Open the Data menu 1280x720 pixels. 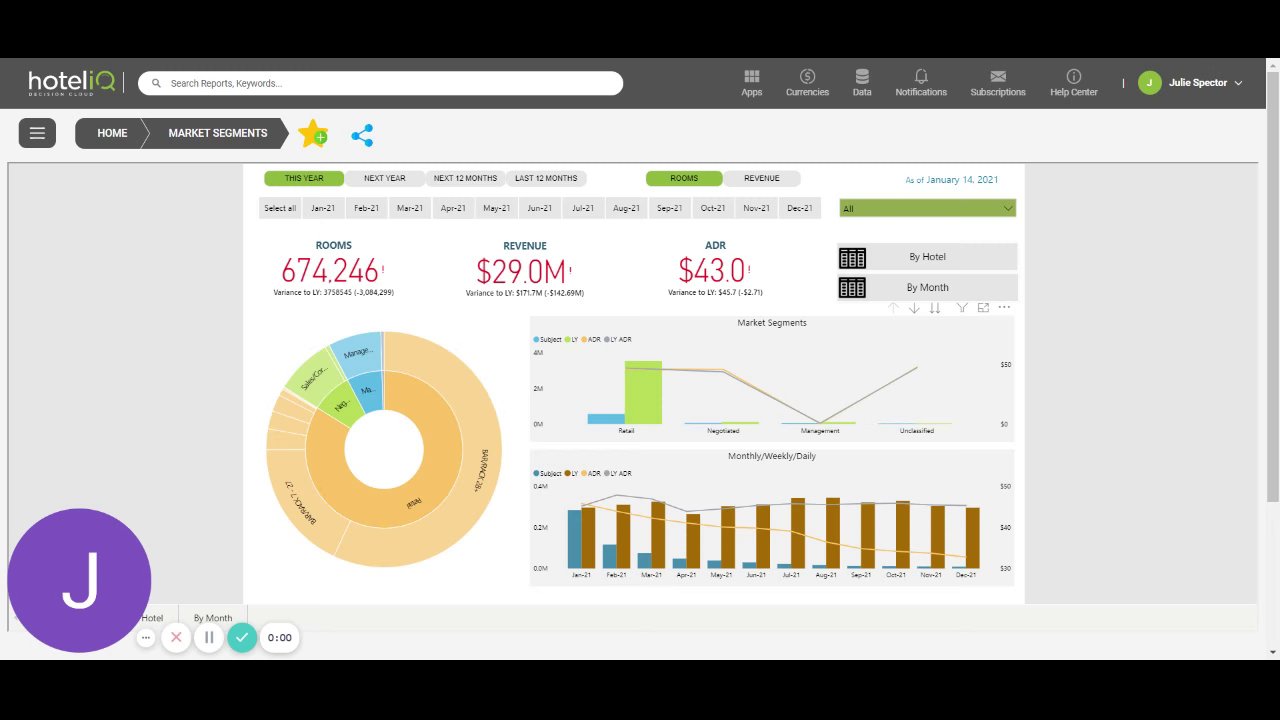coord(862,83)
